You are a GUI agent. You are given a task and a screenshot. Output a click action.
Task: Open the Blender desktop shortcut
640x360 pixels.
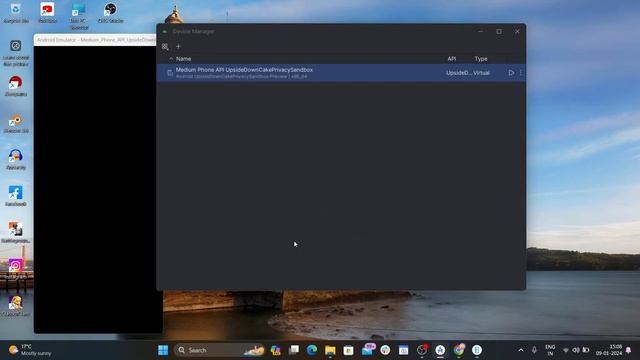tap(16, 123)
